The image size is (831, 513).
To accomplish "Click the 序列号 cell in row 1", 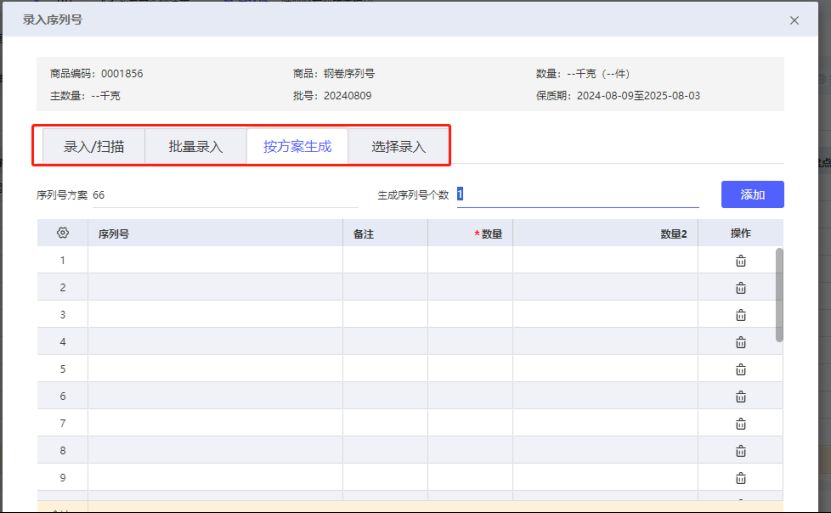I will [215, 261].
